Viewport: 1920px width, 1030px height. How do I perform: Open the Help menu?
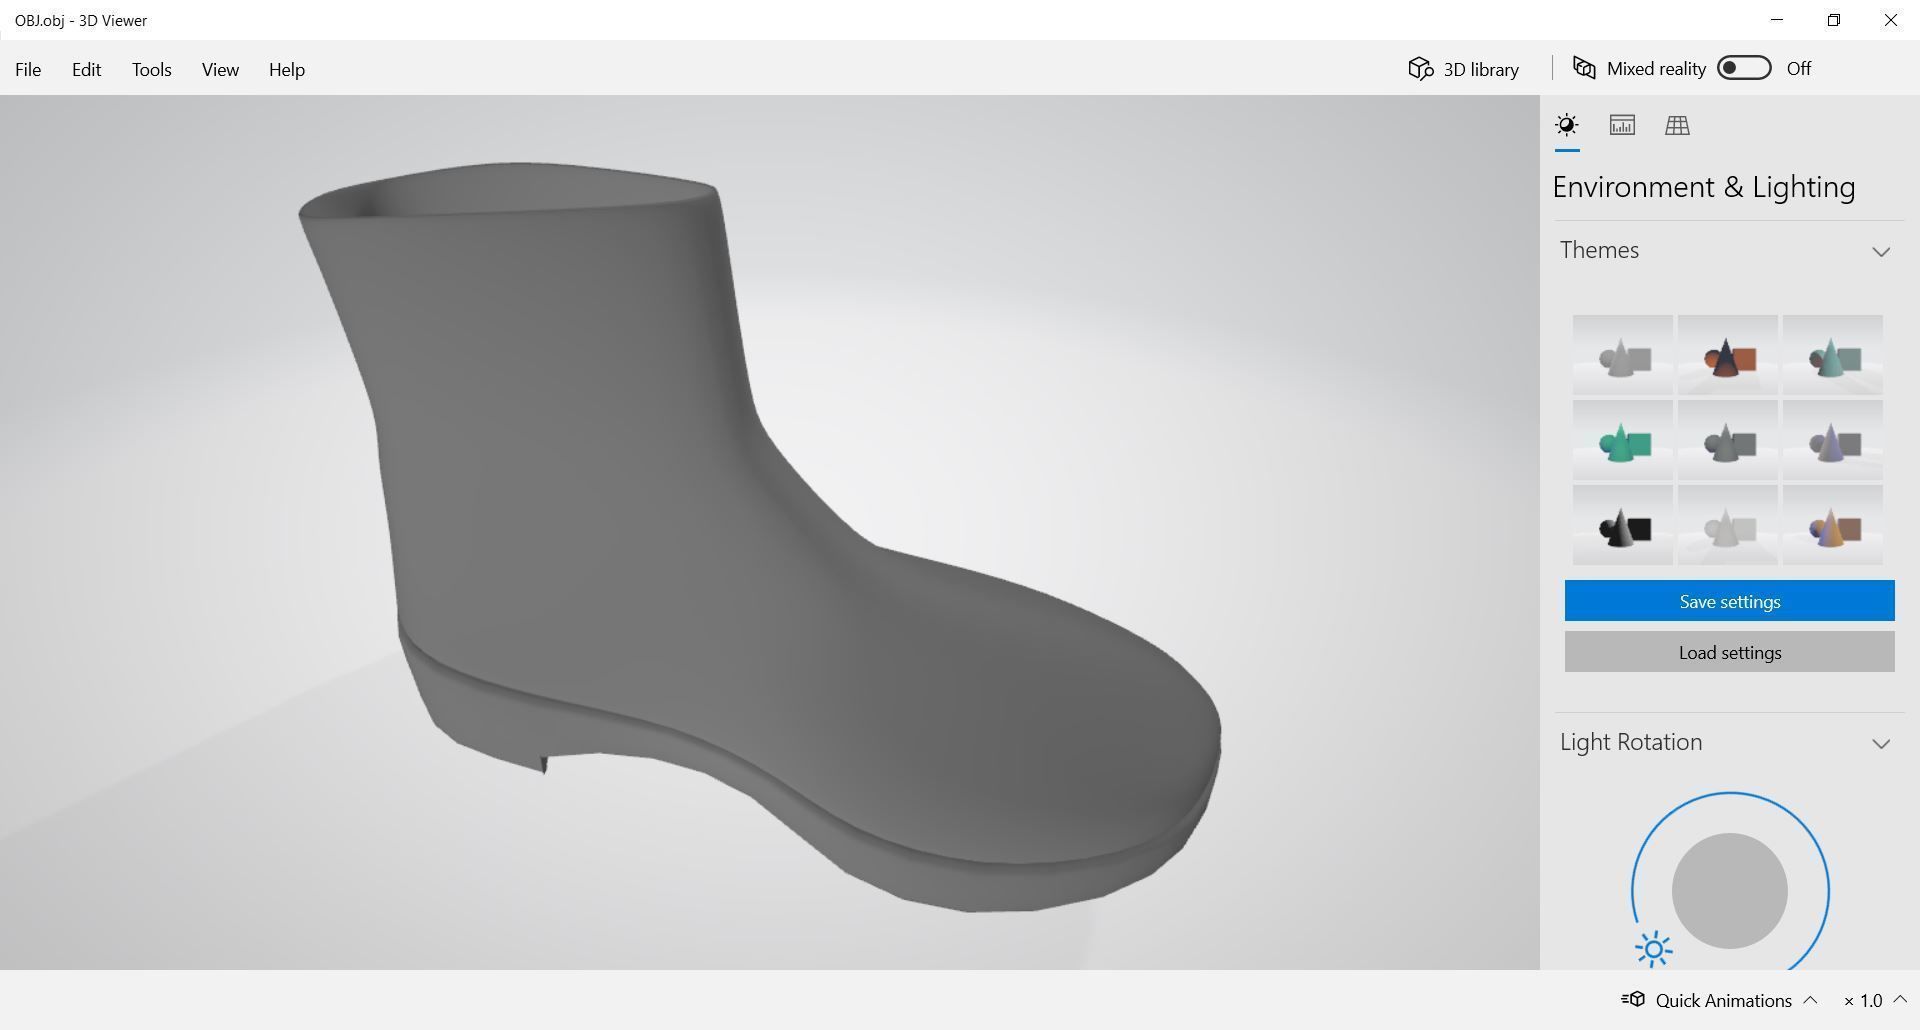click(287, 69)
